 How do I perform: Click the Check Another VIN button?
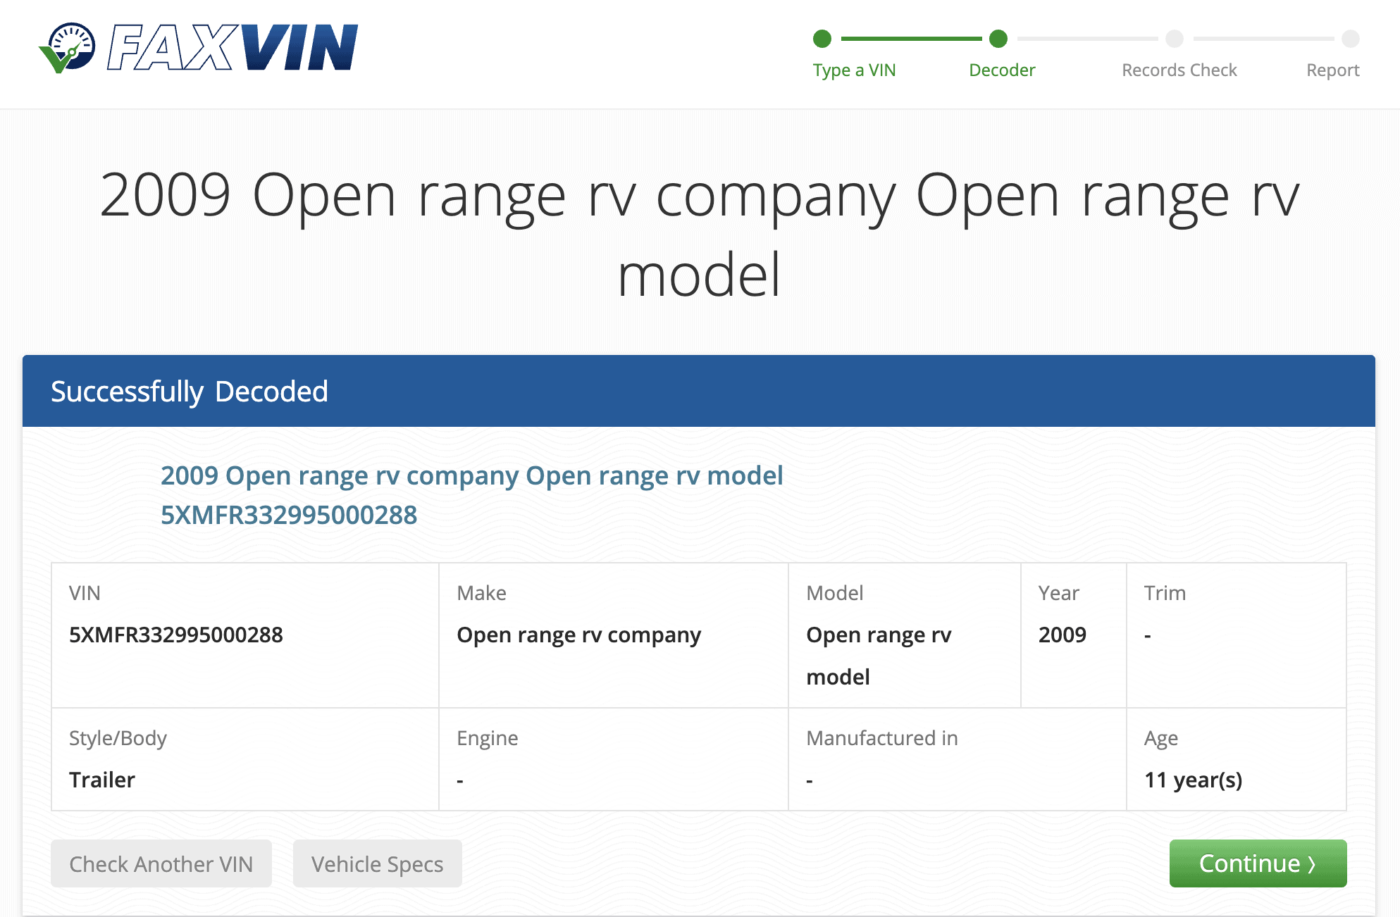tap(161, 863)
